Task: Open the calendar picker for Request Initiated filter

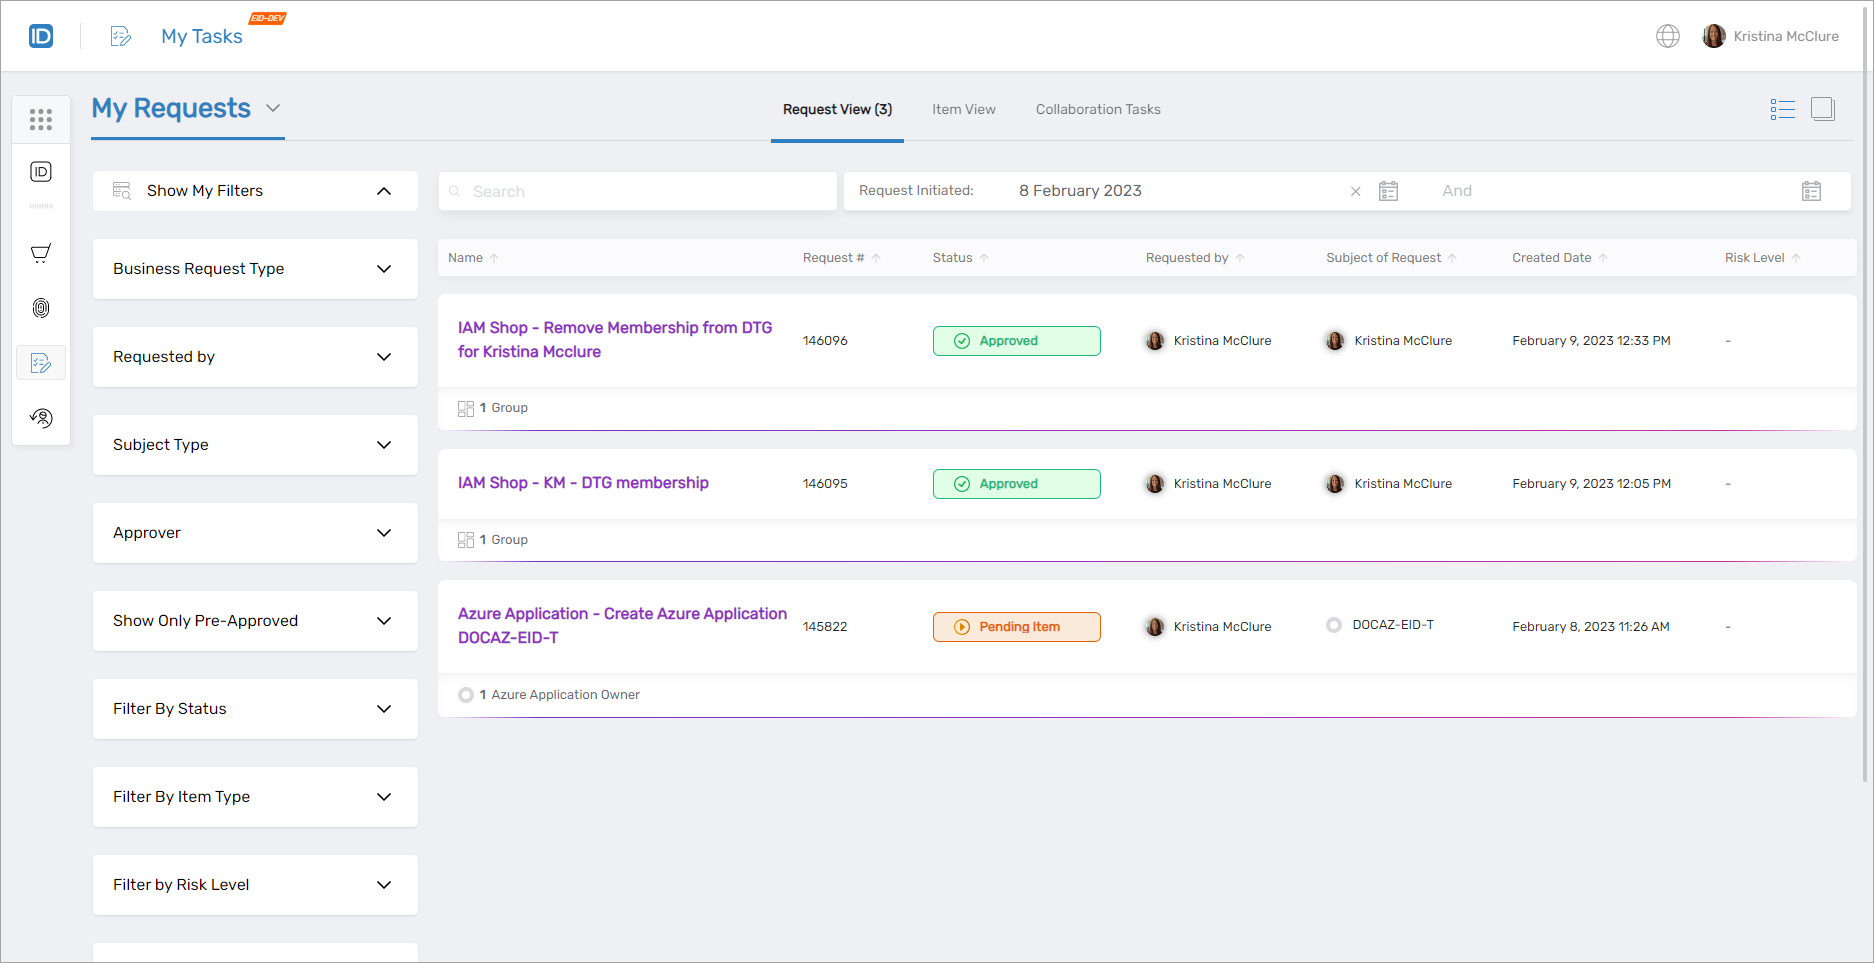Action: point(1388,190)
